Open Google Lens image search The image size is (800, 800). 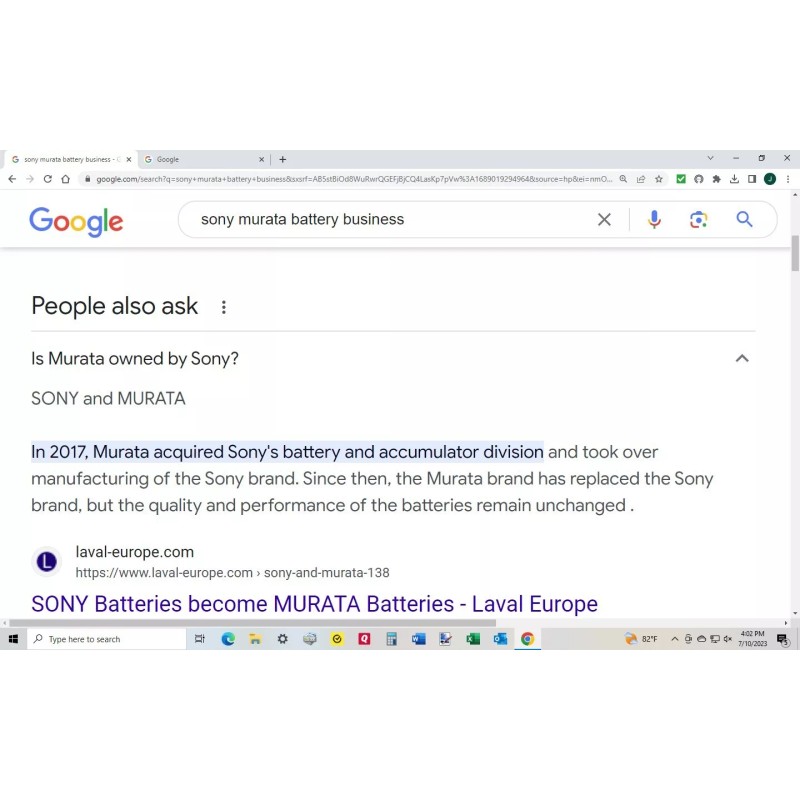699,220
